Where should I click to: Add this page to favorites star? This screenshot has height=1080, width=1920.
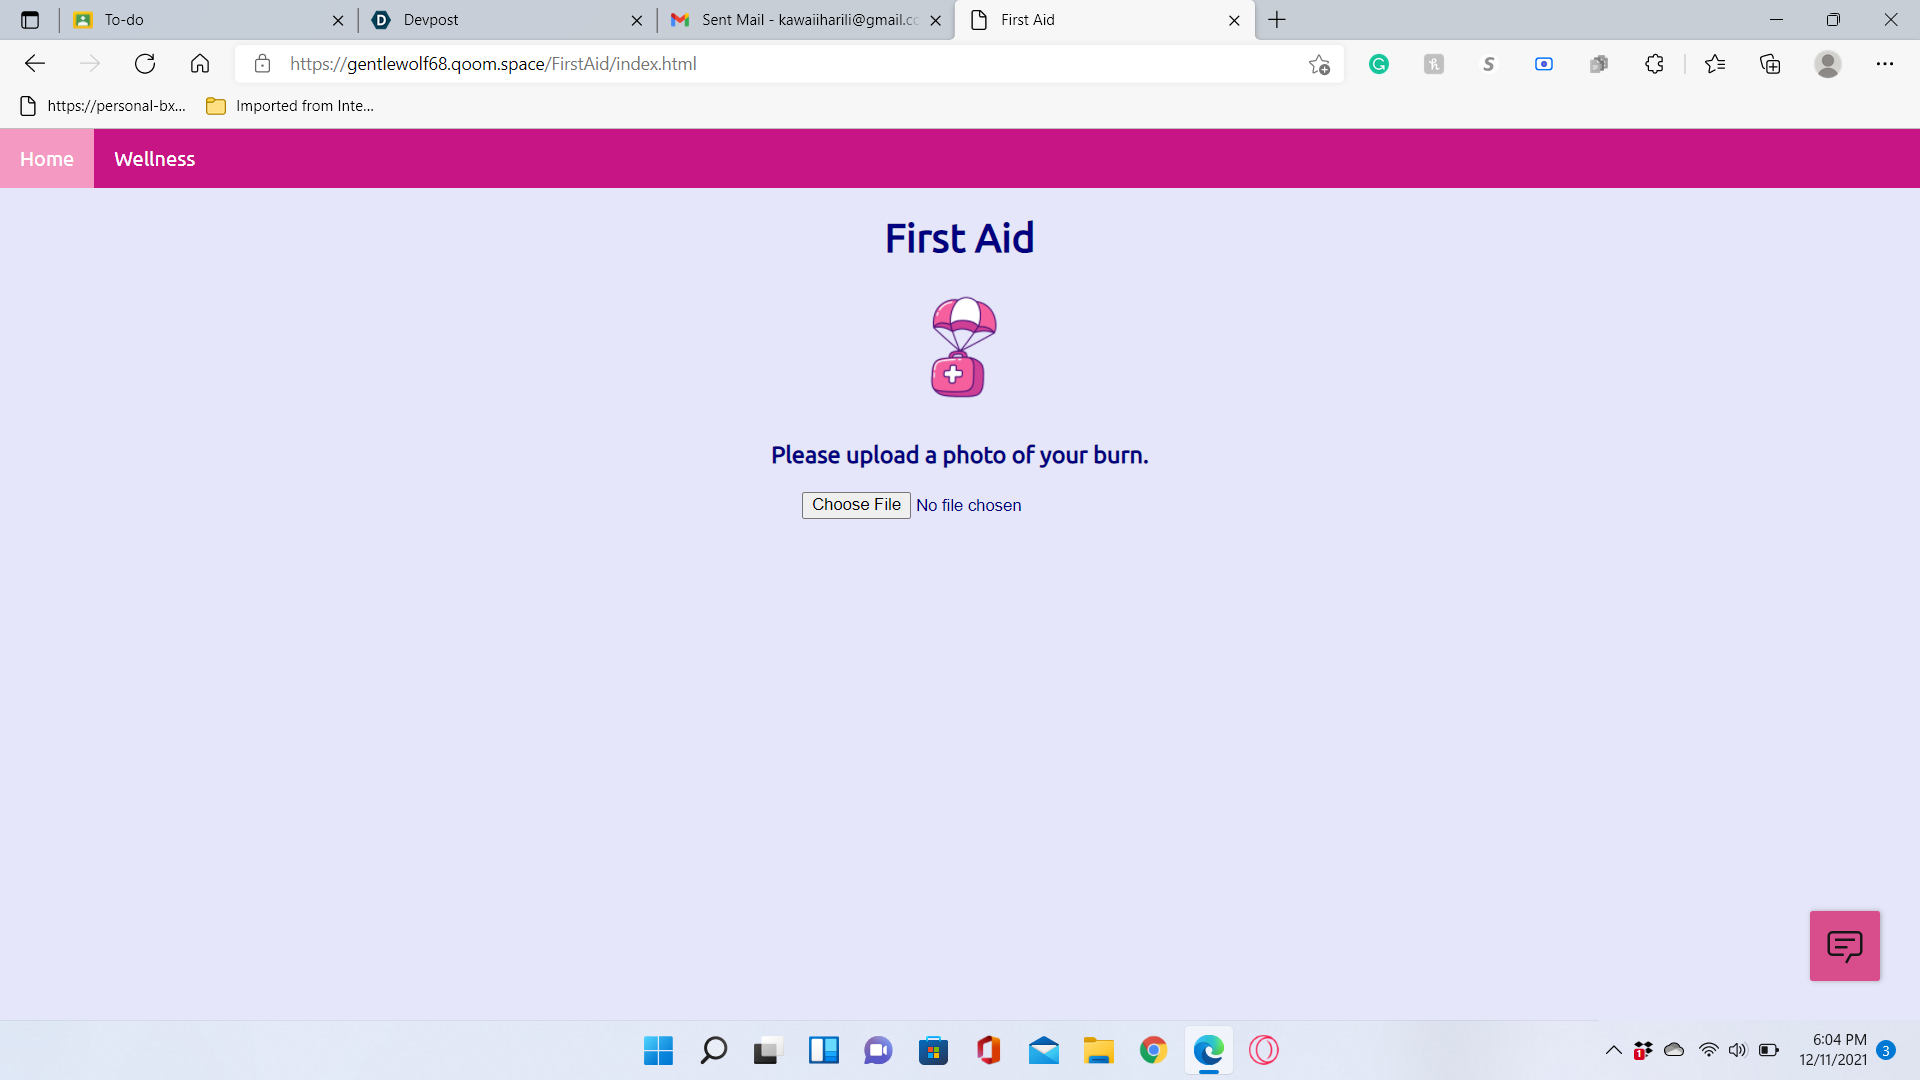(x=1319, y=64)
